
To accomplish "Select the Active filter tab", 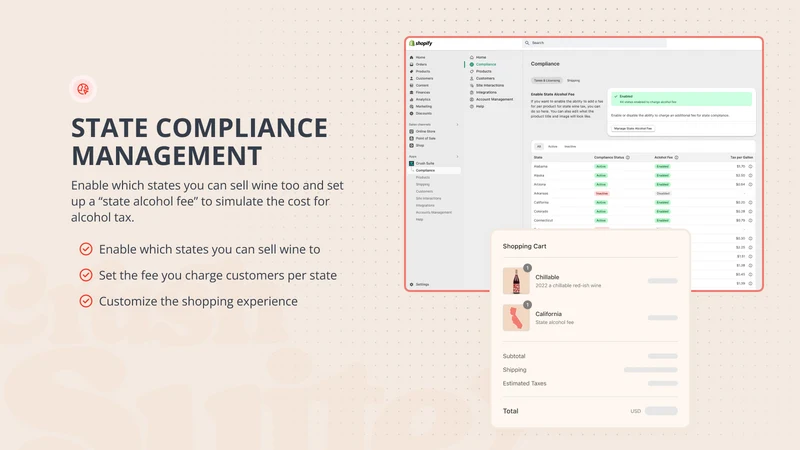I will [x=553, y=146].
